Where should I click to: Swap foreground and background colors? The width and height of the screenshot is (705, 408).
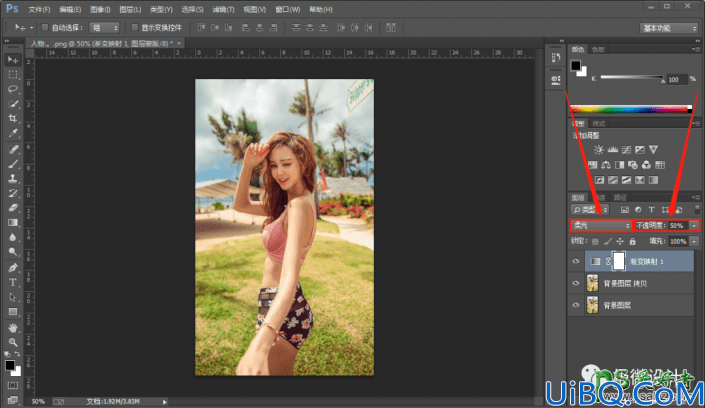(x=17, y=354)
